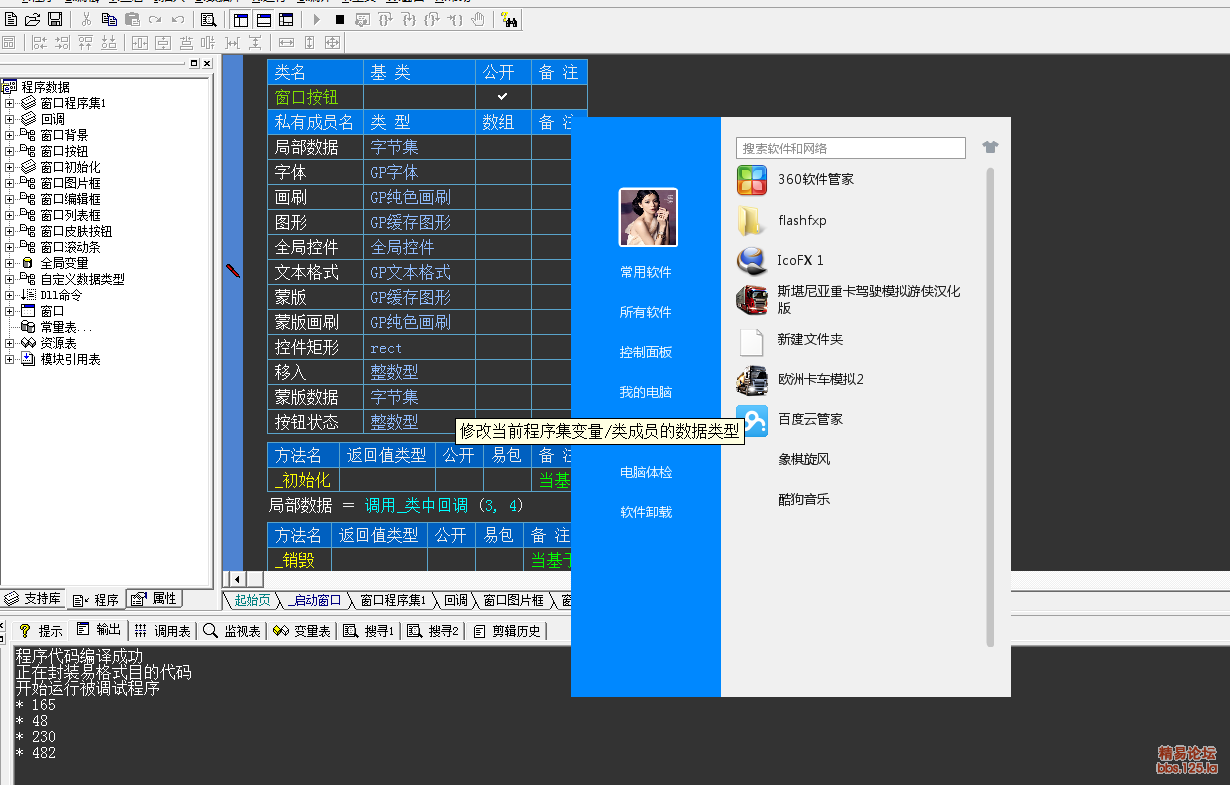Open the _启动窗口 editor tab
The width and height of the screenshot is (1230, 785).
click(315, 600)
